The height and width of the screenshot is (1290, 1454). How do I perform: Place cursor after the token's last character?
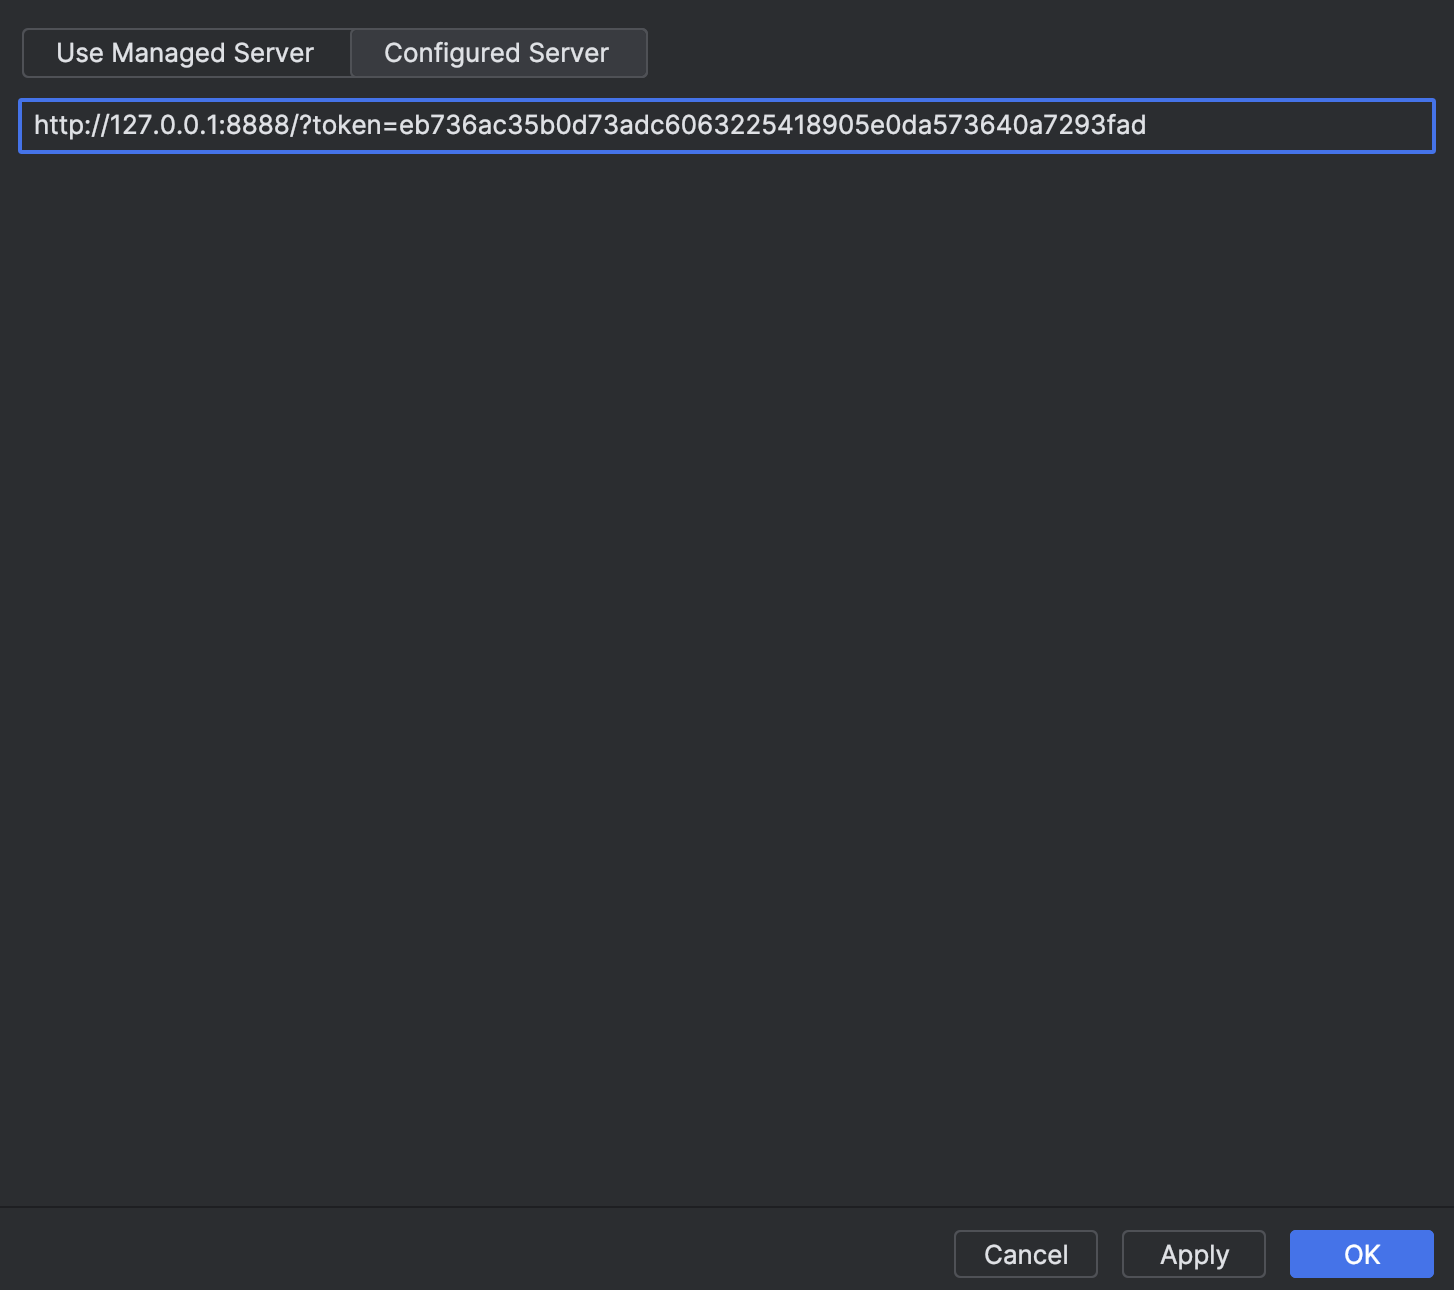(1148, 126)
